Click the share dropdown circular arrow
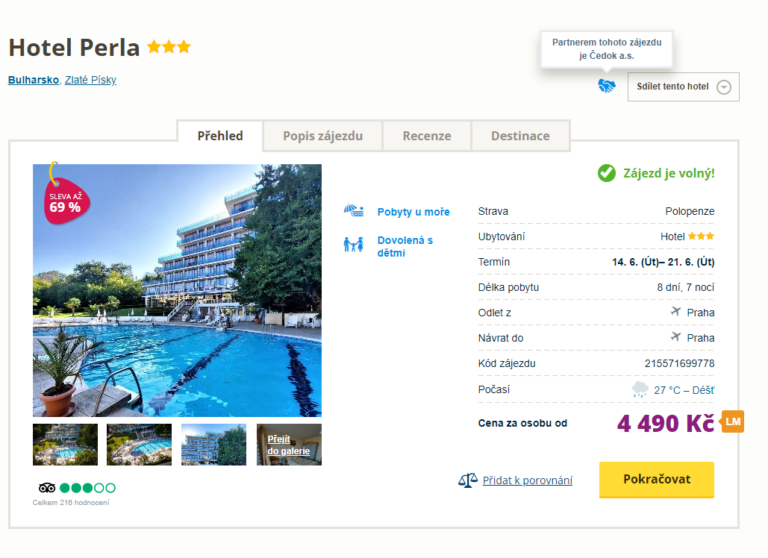This screenshot has width=768, height=558. pyautogui.click(x=724, y=87)
